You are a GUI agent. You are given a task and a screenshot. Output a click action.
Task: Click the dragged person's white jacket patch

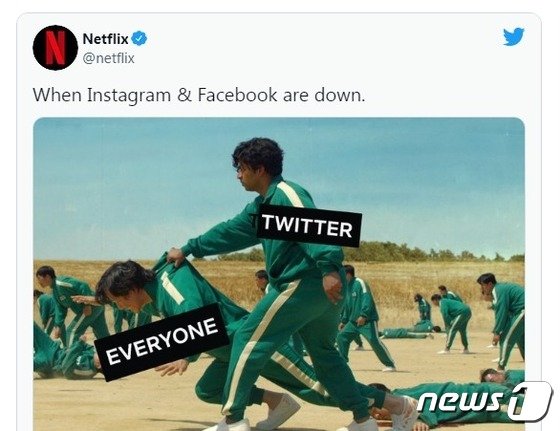[172, 288]
